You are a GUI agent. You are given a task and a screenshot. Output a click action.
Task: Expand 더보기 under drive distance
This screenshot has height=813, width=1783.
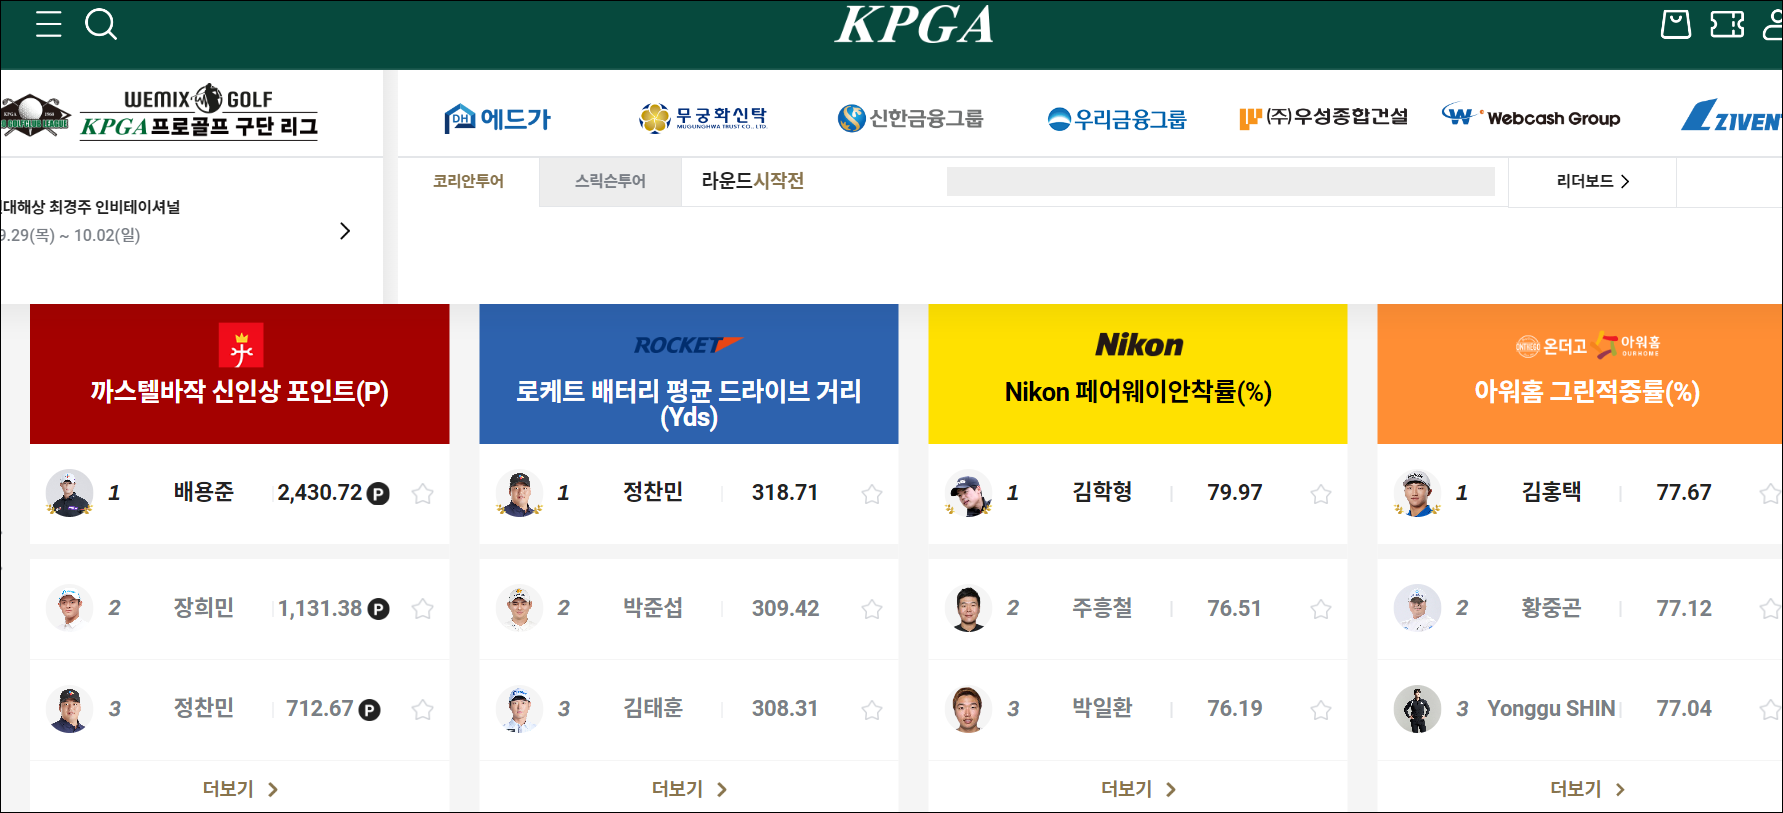(x=689, y=789)
